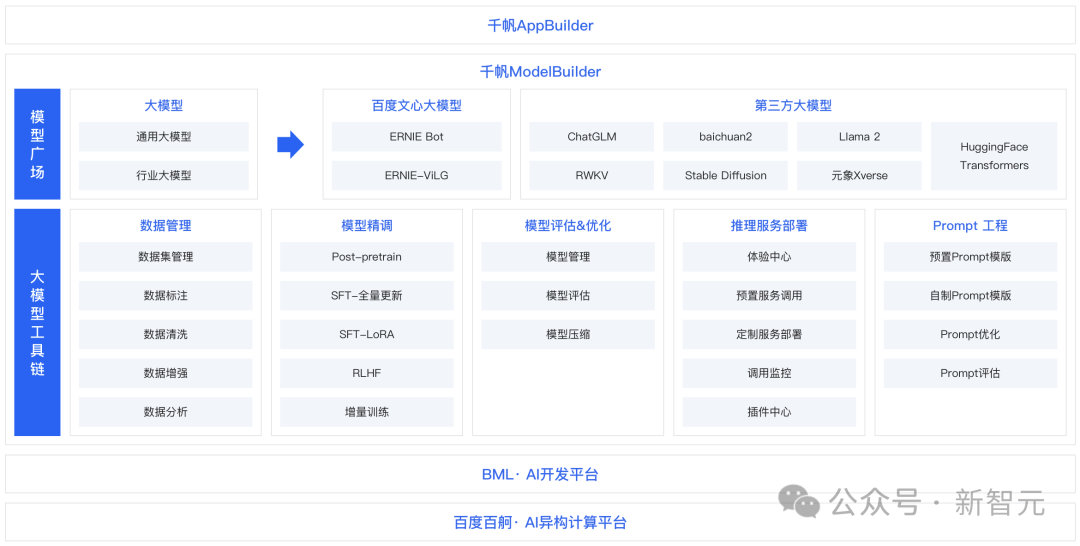This screenshot has height=546, width=1080.
Task: Open HuggingFace Transformers tile
Action: [993, 156]
